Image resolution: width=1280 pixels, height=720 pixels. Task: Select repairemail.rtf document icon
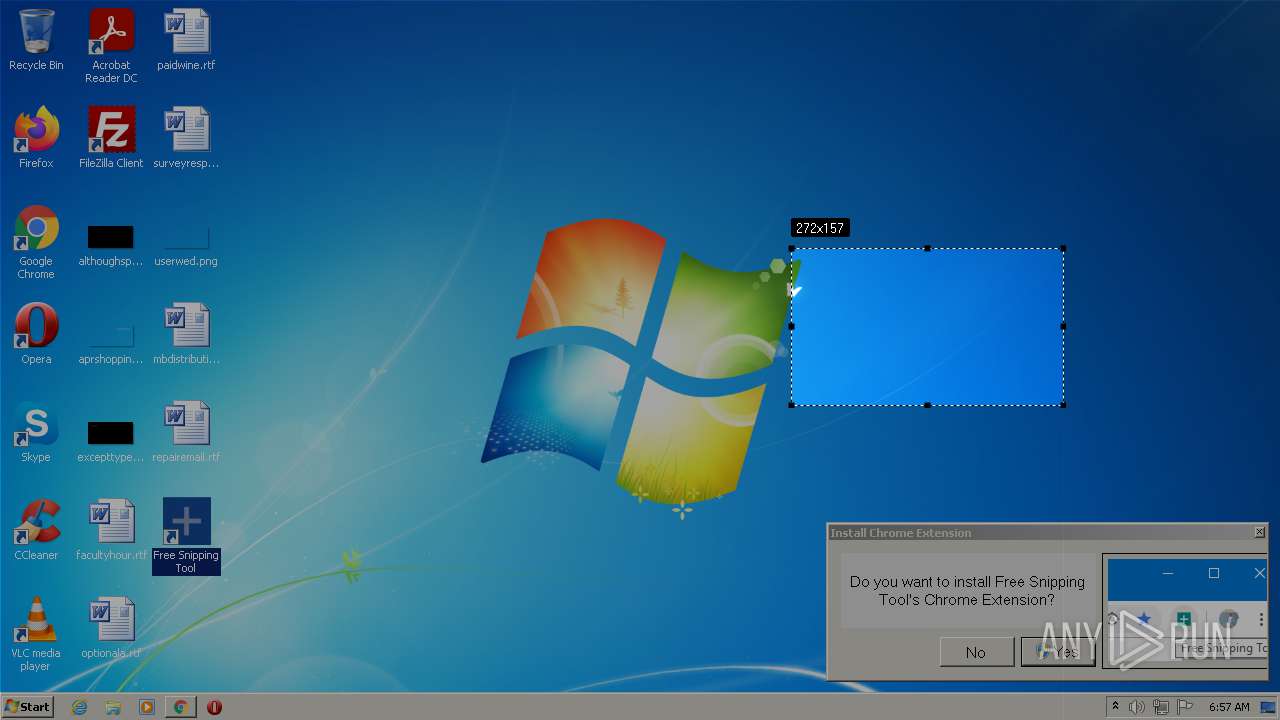click(x=186, y=432)
